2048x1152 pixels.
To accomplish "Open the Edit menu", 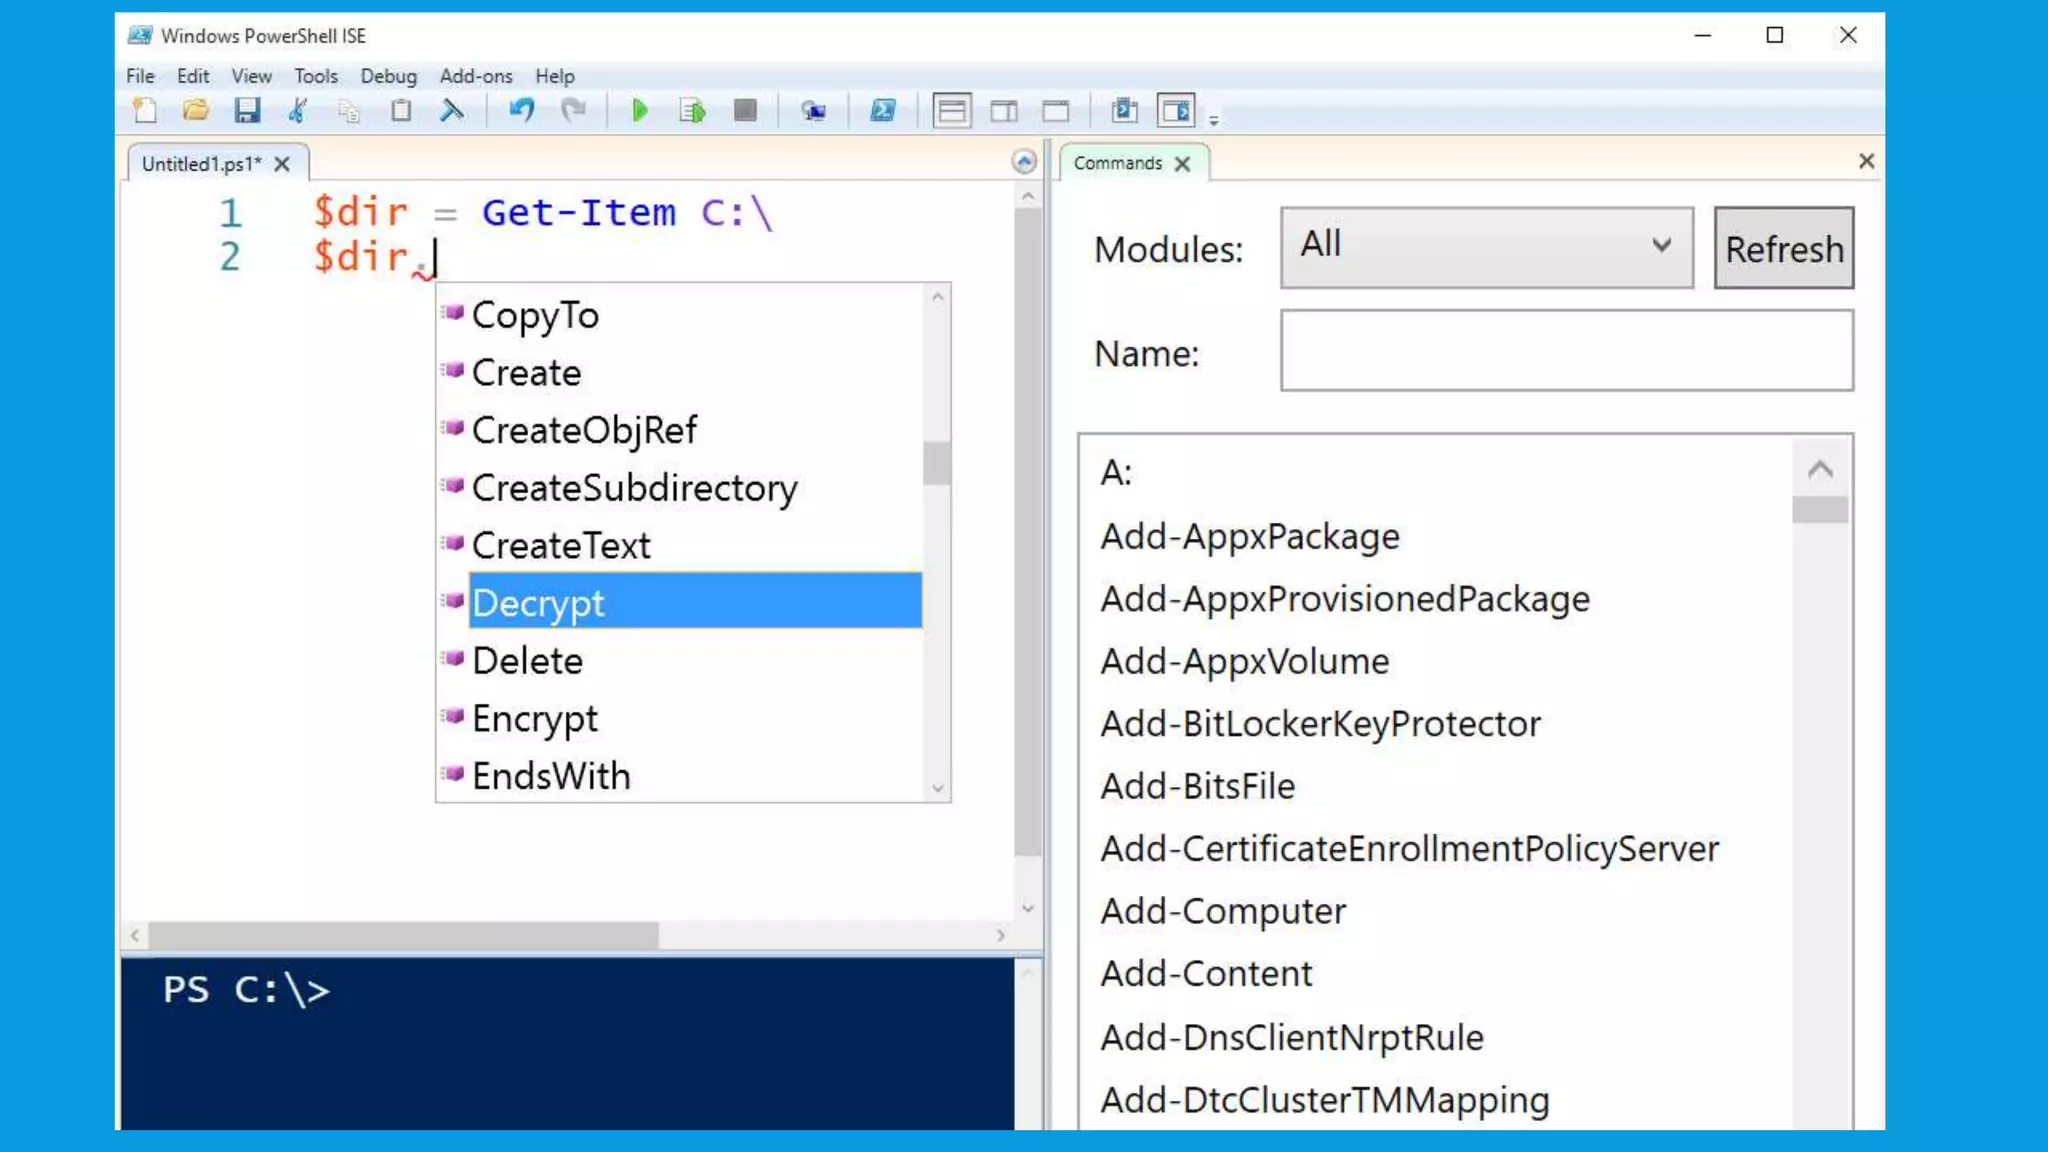I will click(x=193, y=76).
